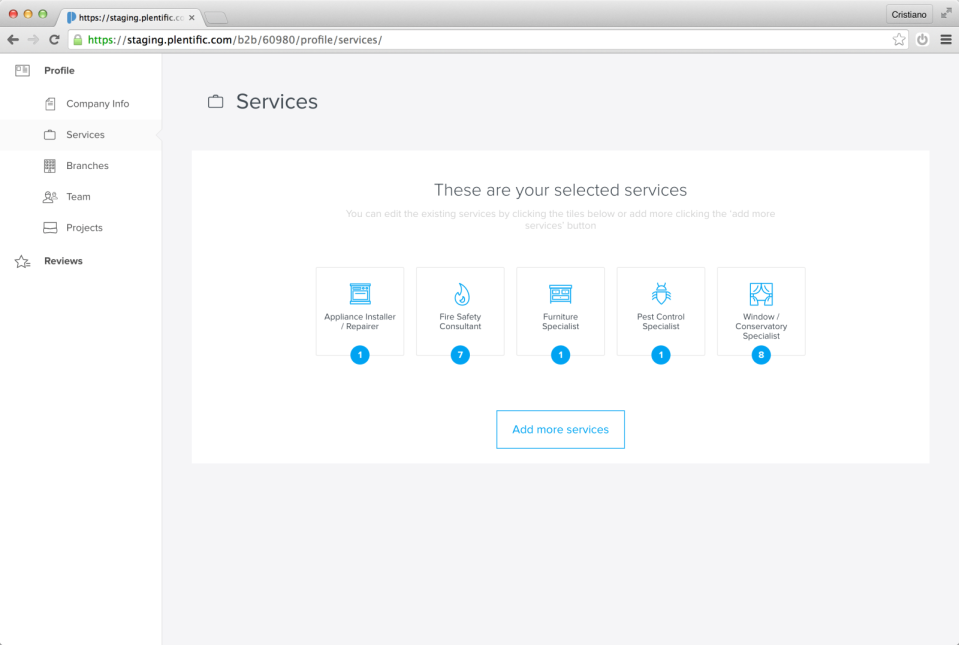Screen dimensions: 959x645
Task: Click the green padlock security icon
Action: tap(78, 40)
